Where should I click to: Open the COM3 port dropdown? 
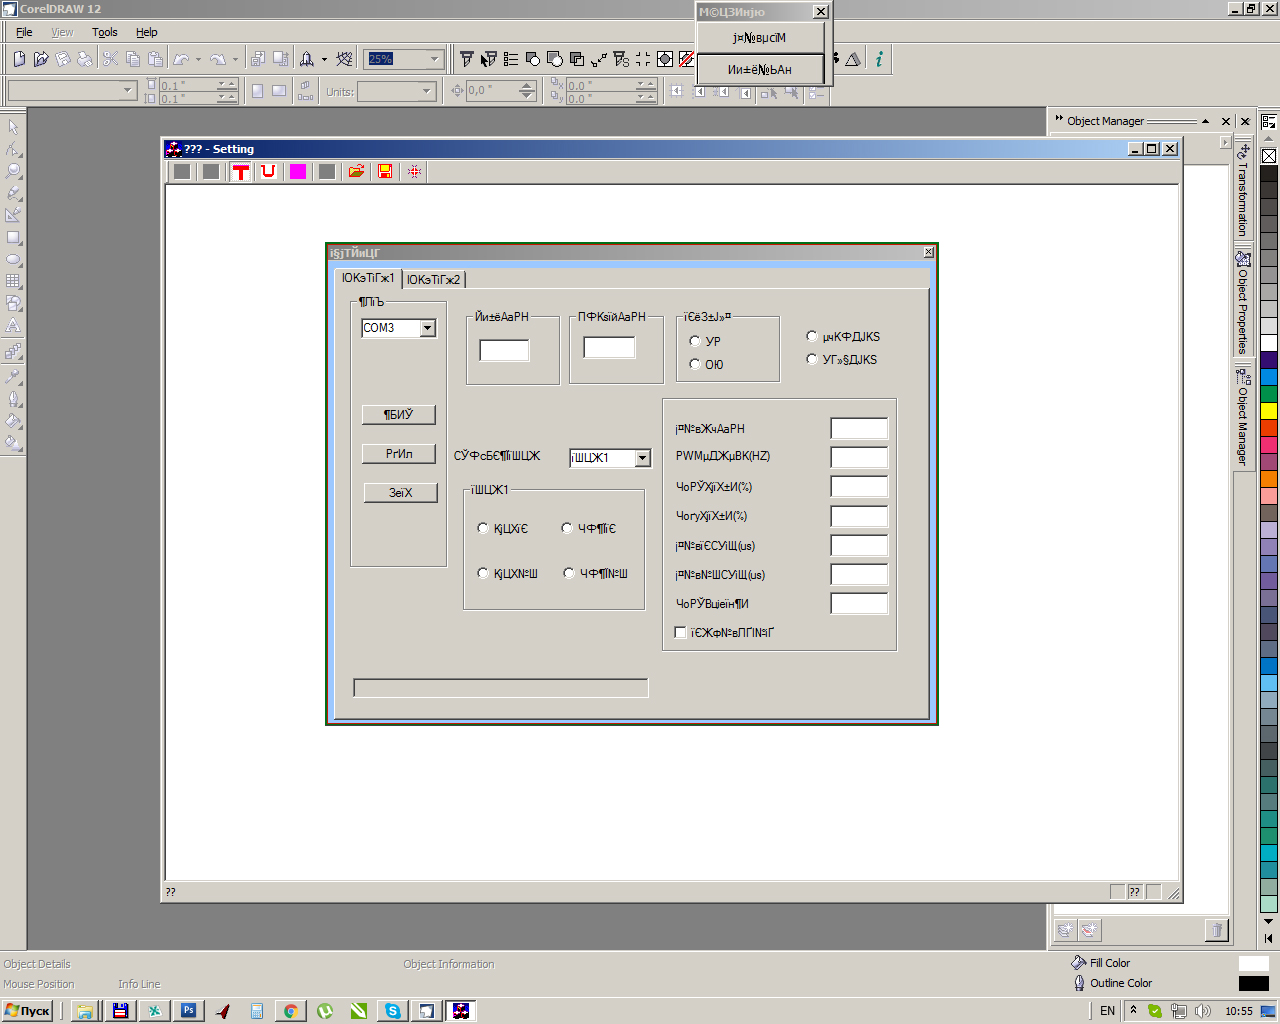[427, 328]
